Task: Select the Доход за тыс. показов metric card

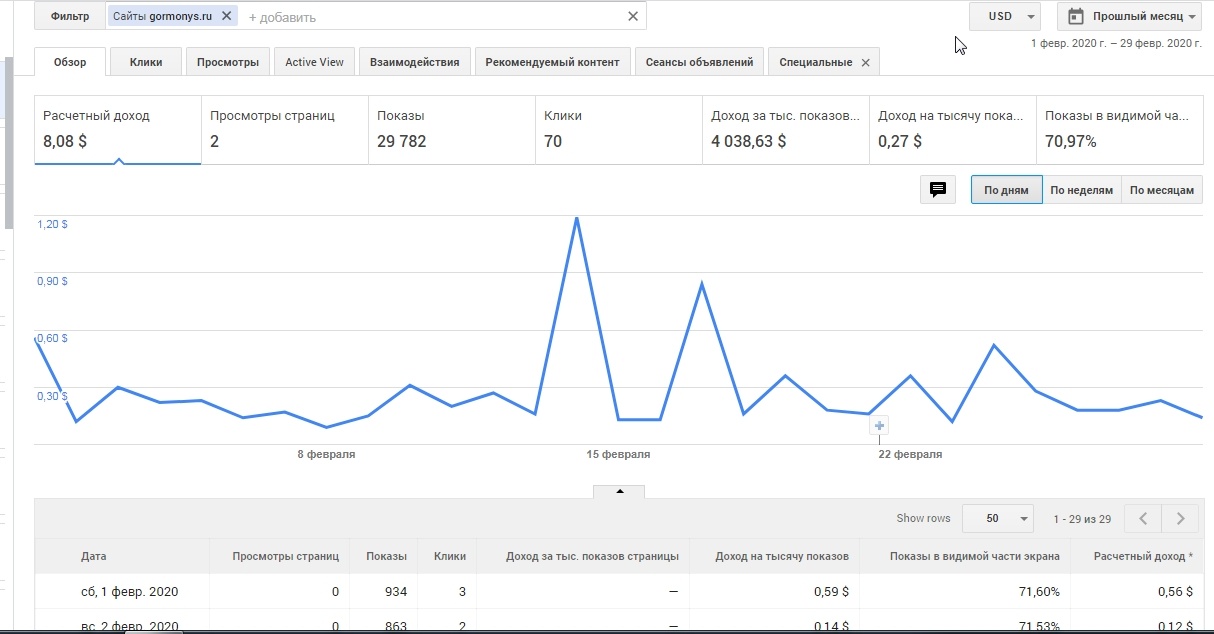Action: click(785, 130)
